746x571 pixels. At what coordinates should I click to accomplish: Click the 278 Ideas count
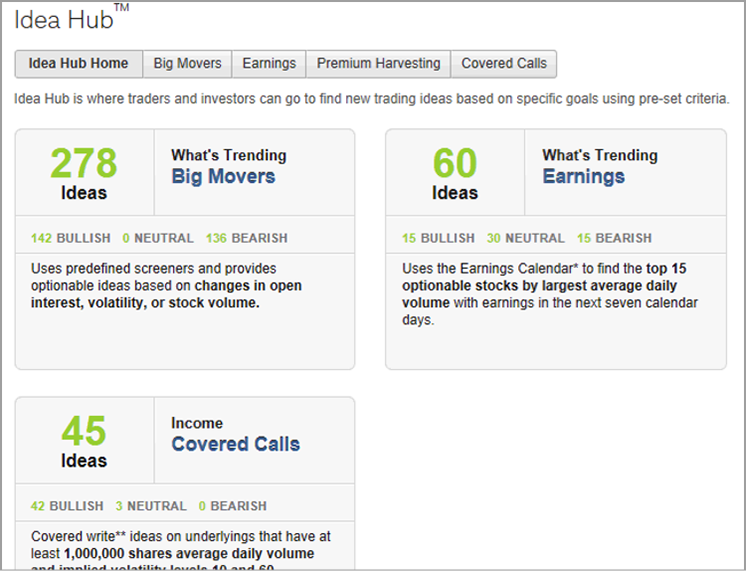(84, 173)
